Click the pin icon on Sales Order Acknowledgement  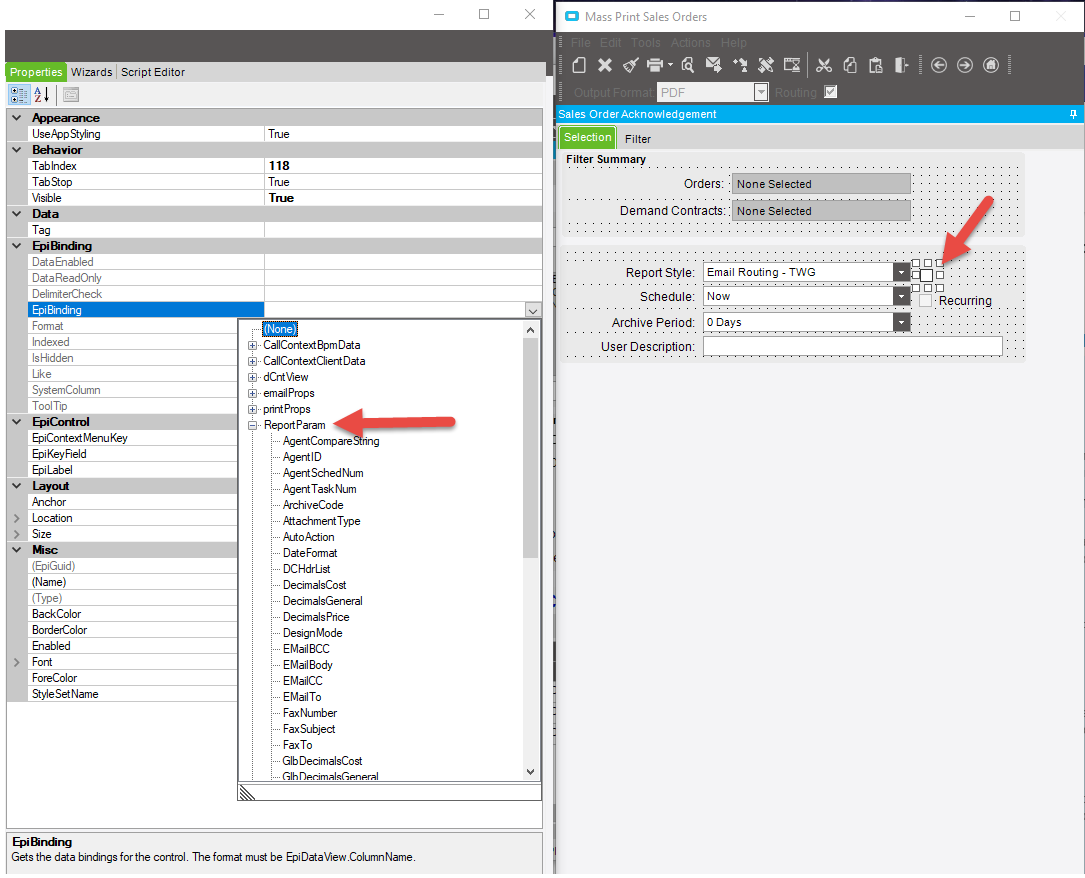pos(1073,114)
